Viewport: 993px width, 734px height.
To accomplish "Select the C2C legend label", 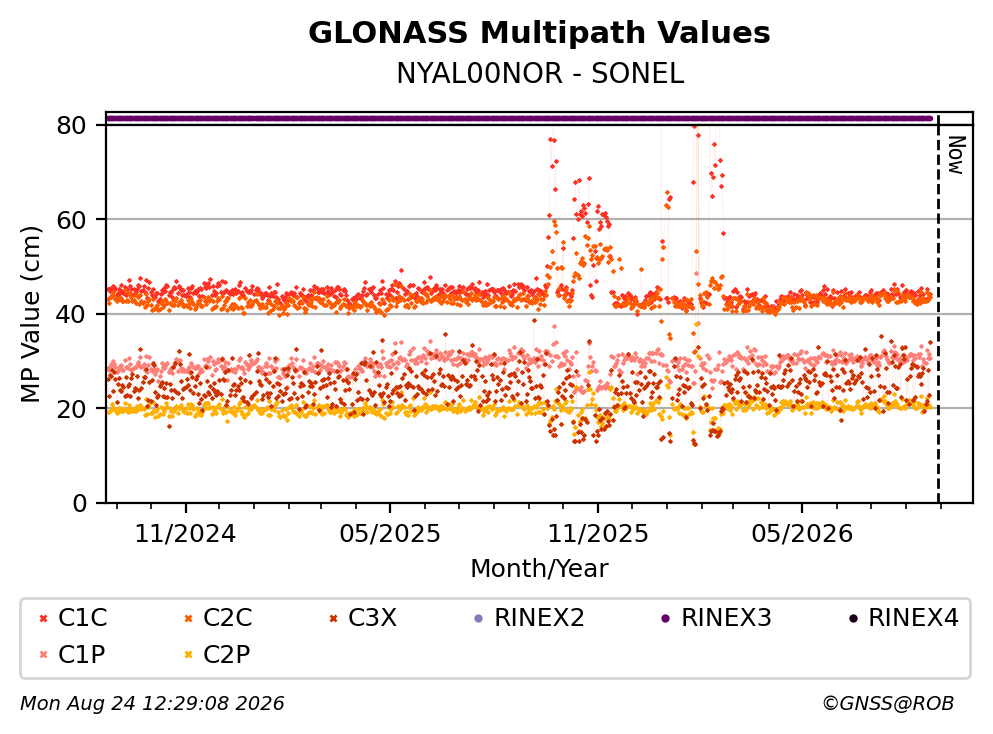I will [x=227, y=618].
